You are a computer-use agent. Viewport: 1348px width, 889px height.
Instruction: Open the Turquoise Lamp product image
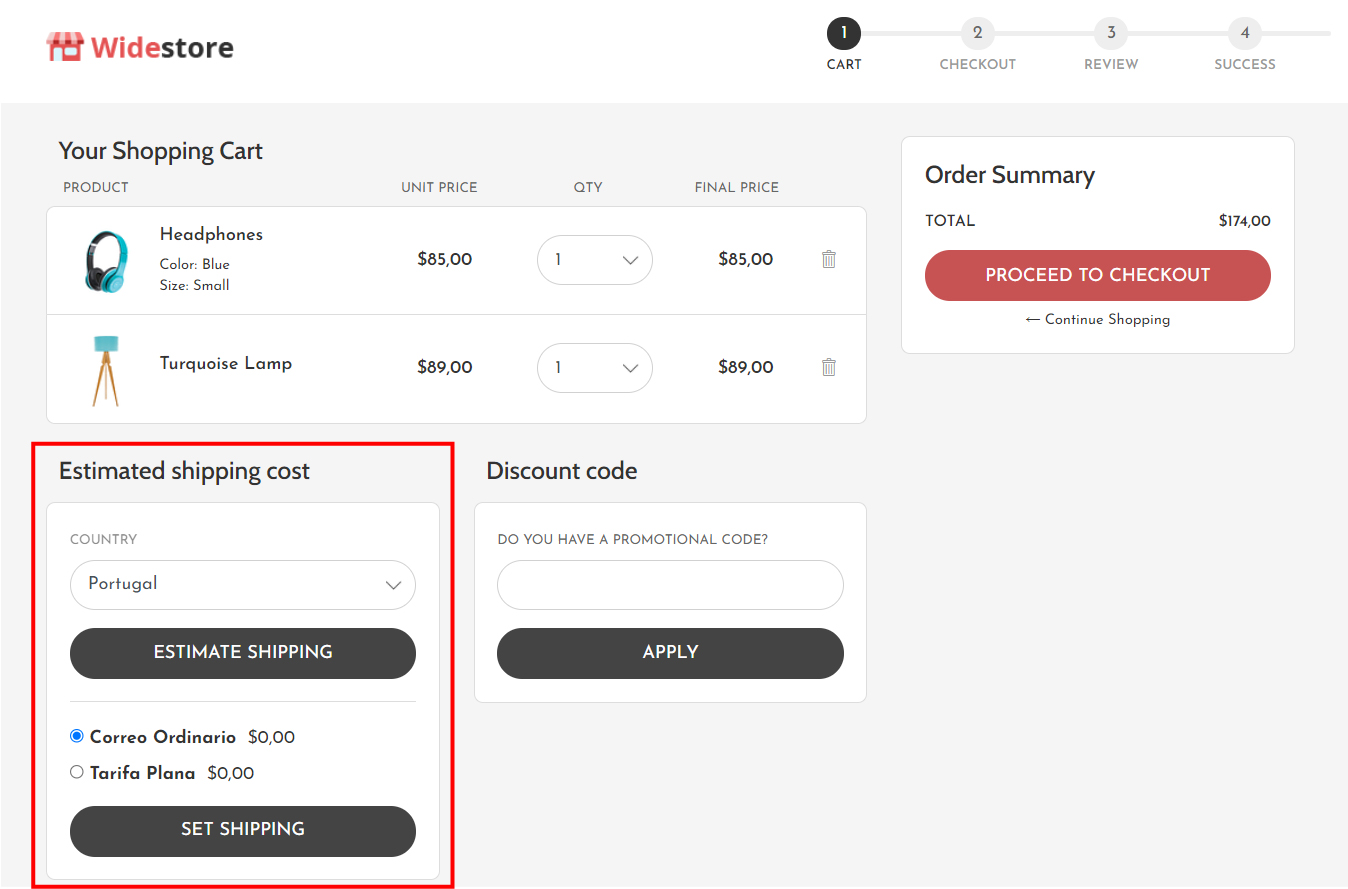pos(105,370)
